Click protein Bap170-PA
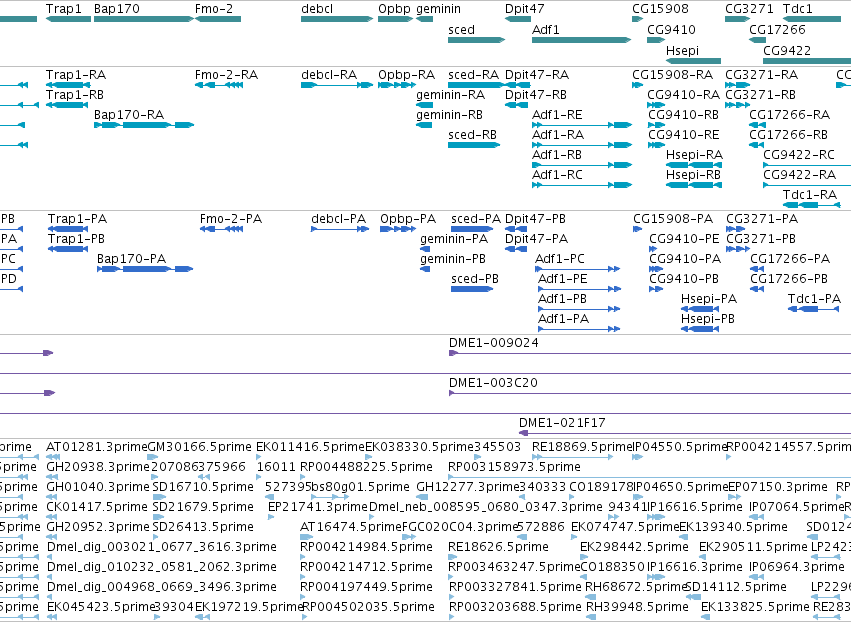 point(131,259)
